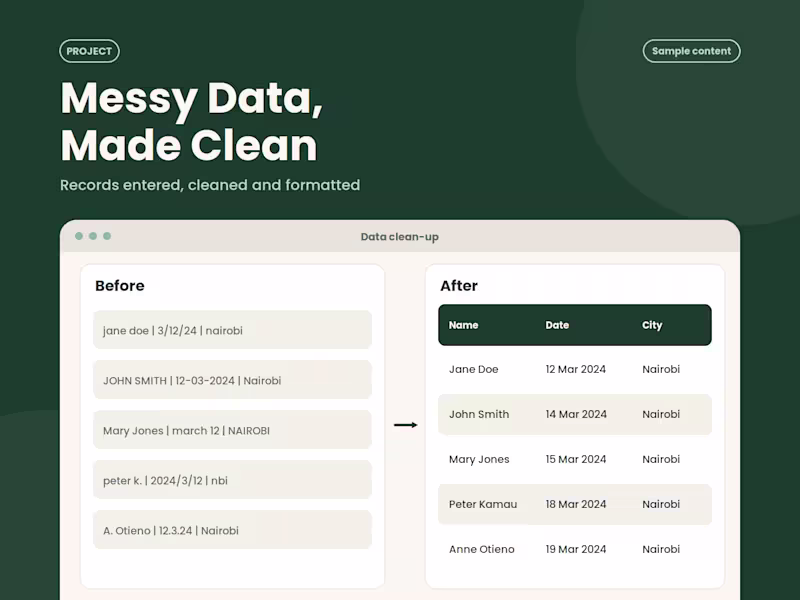The height and width of the screenshot is (600, 800).
Task: Click the Peter Kamau name cell
Action: click(483, 504)
